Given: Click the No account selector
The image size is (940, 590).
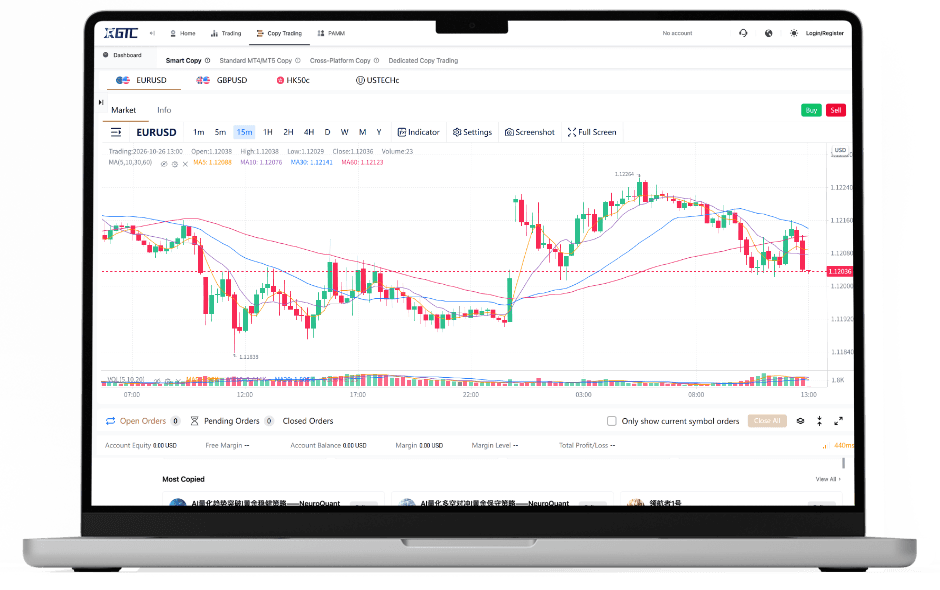Looking at the screenshot, I should (677, 34).
